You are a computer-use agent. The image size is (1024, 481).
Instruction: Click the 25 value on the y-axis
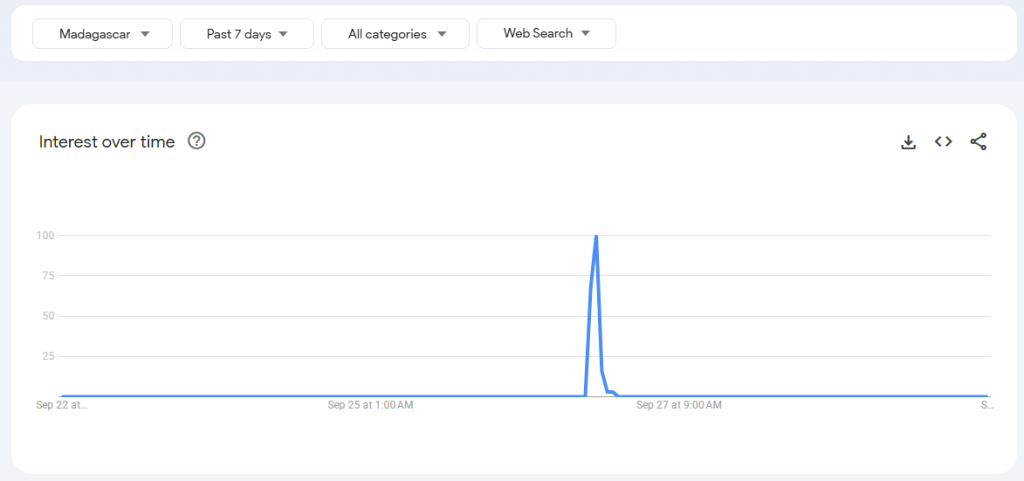pos(46,356)
